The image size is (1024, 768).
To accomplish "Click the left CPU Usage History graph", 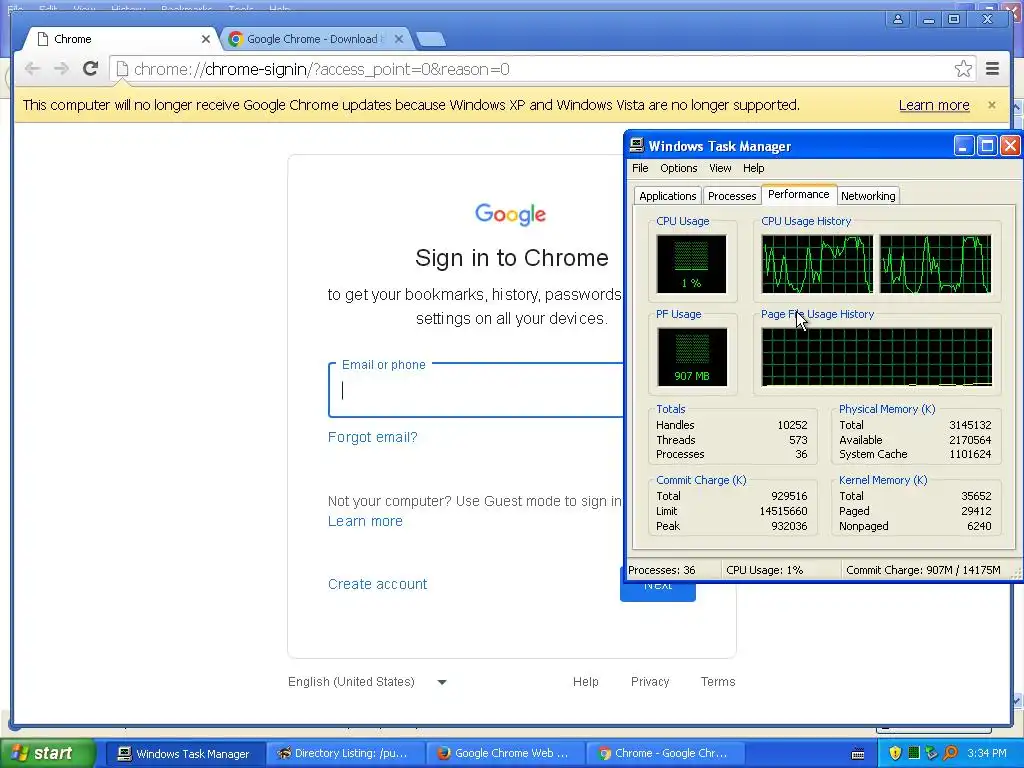I will (x=817, y=264).
